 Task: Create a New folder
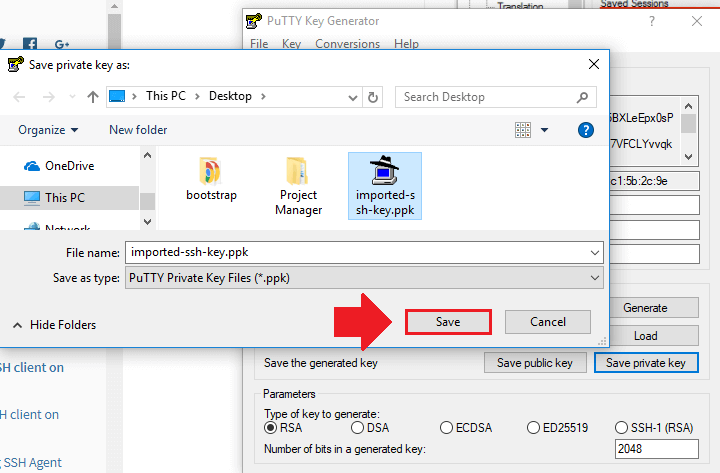click(138, 130)
